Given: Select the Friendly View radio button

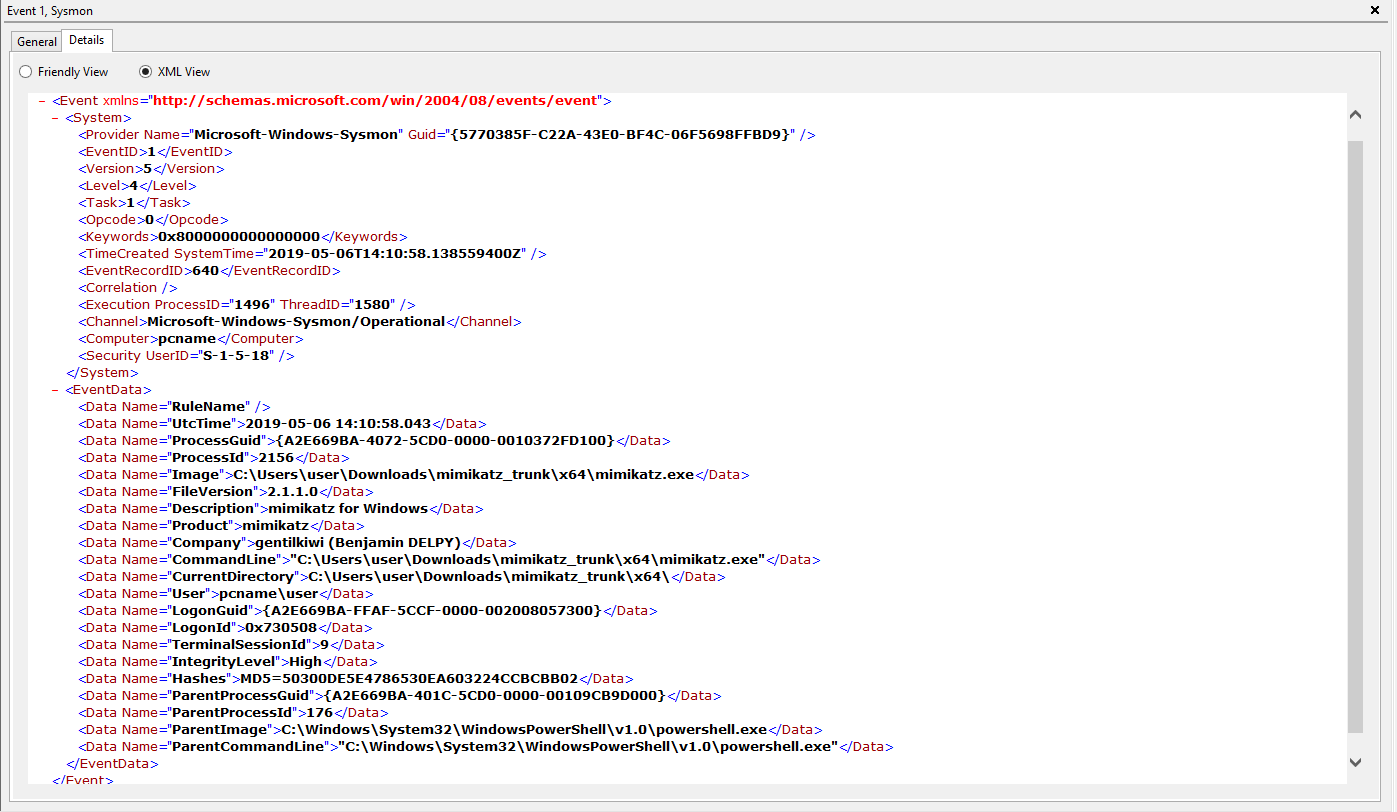Looking at the screenshot, I should [x=64, y=72].
